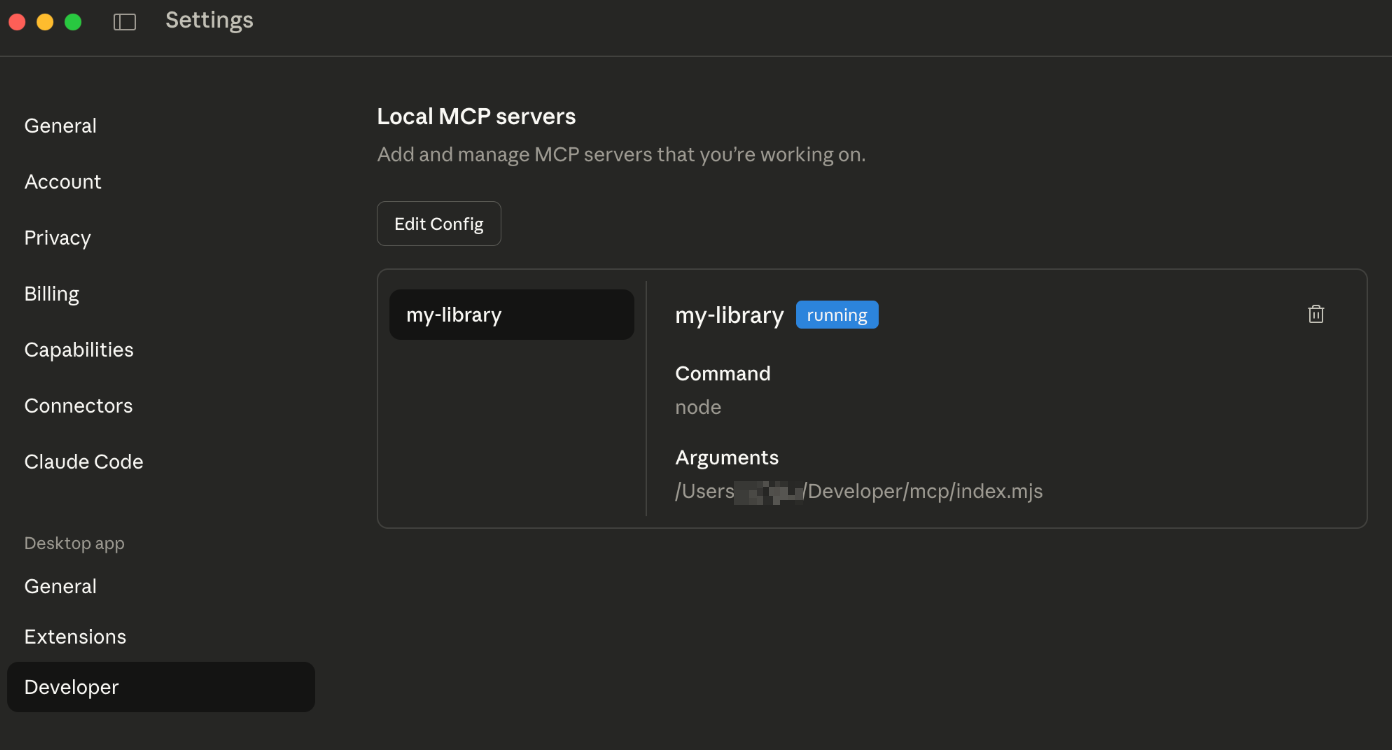
Task: Select the Developer sidebar item
Action: coord(71,687)
